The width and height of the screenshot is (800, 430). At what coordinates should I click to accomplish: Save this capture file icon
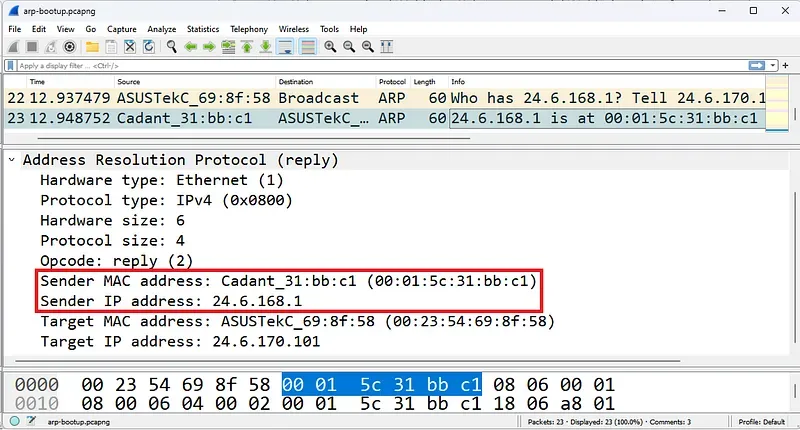pos(111,47)
